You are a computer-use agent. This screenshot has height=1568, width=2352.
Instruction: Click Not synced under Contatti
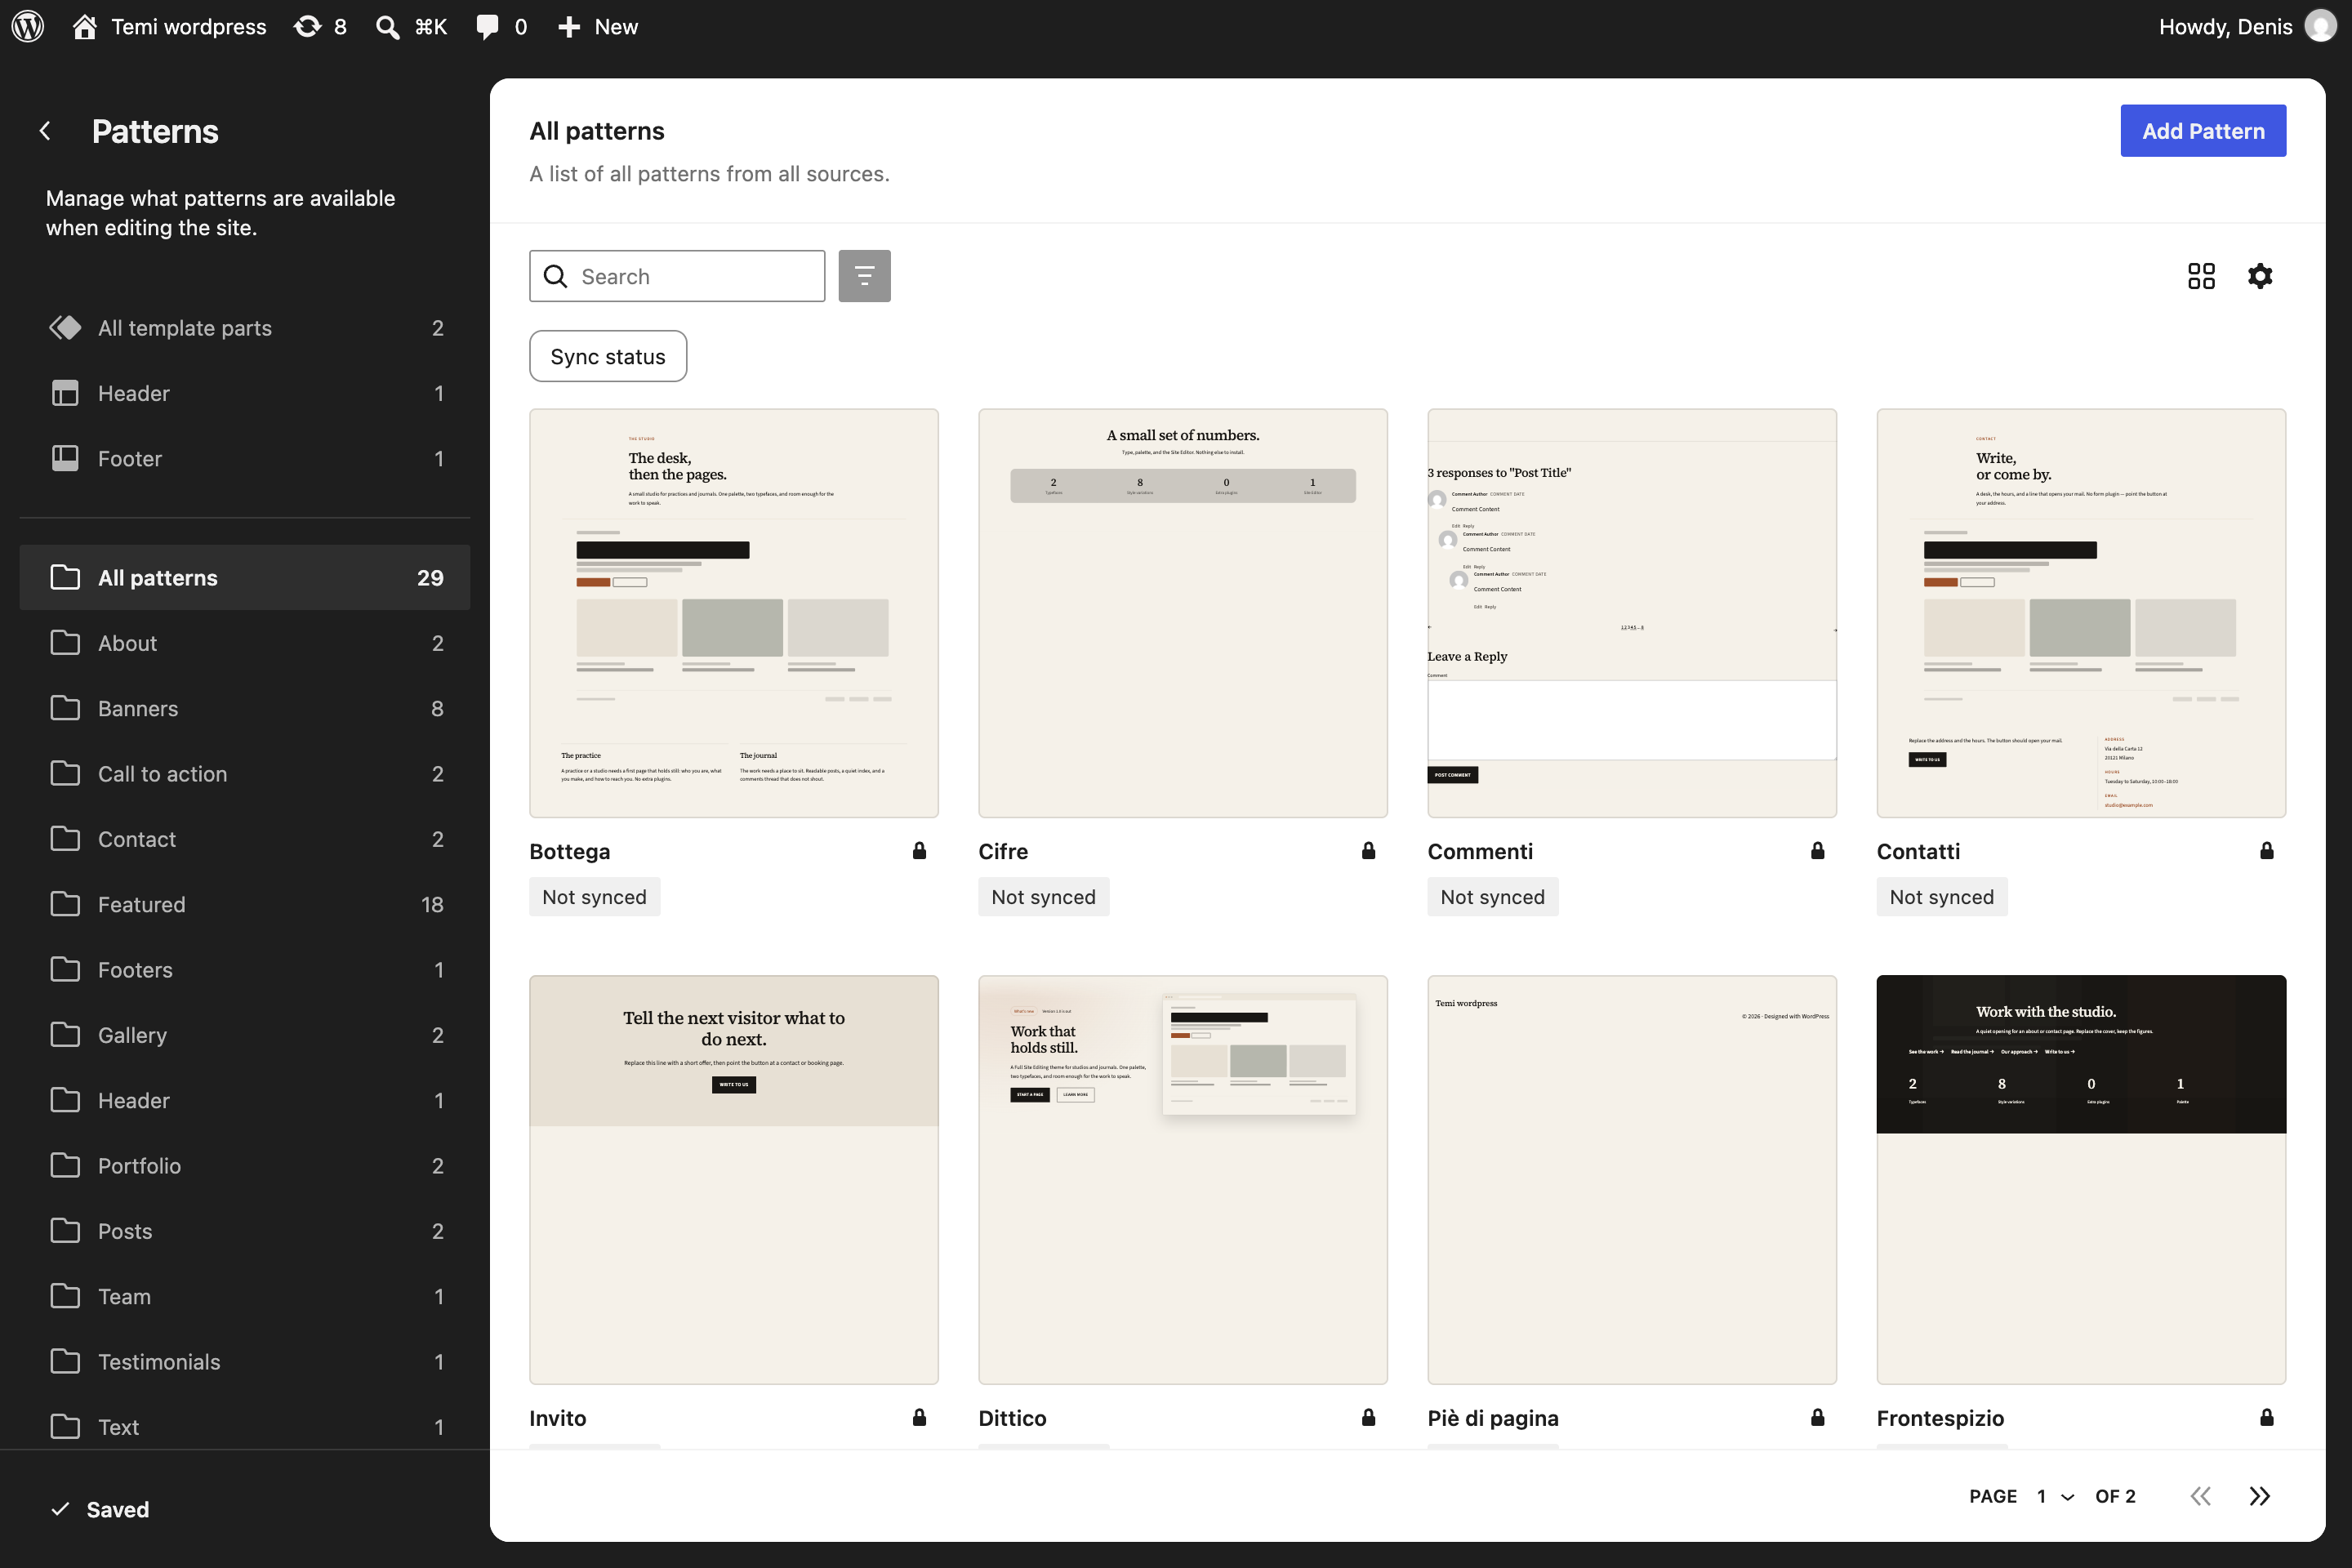pos(1942,897)
